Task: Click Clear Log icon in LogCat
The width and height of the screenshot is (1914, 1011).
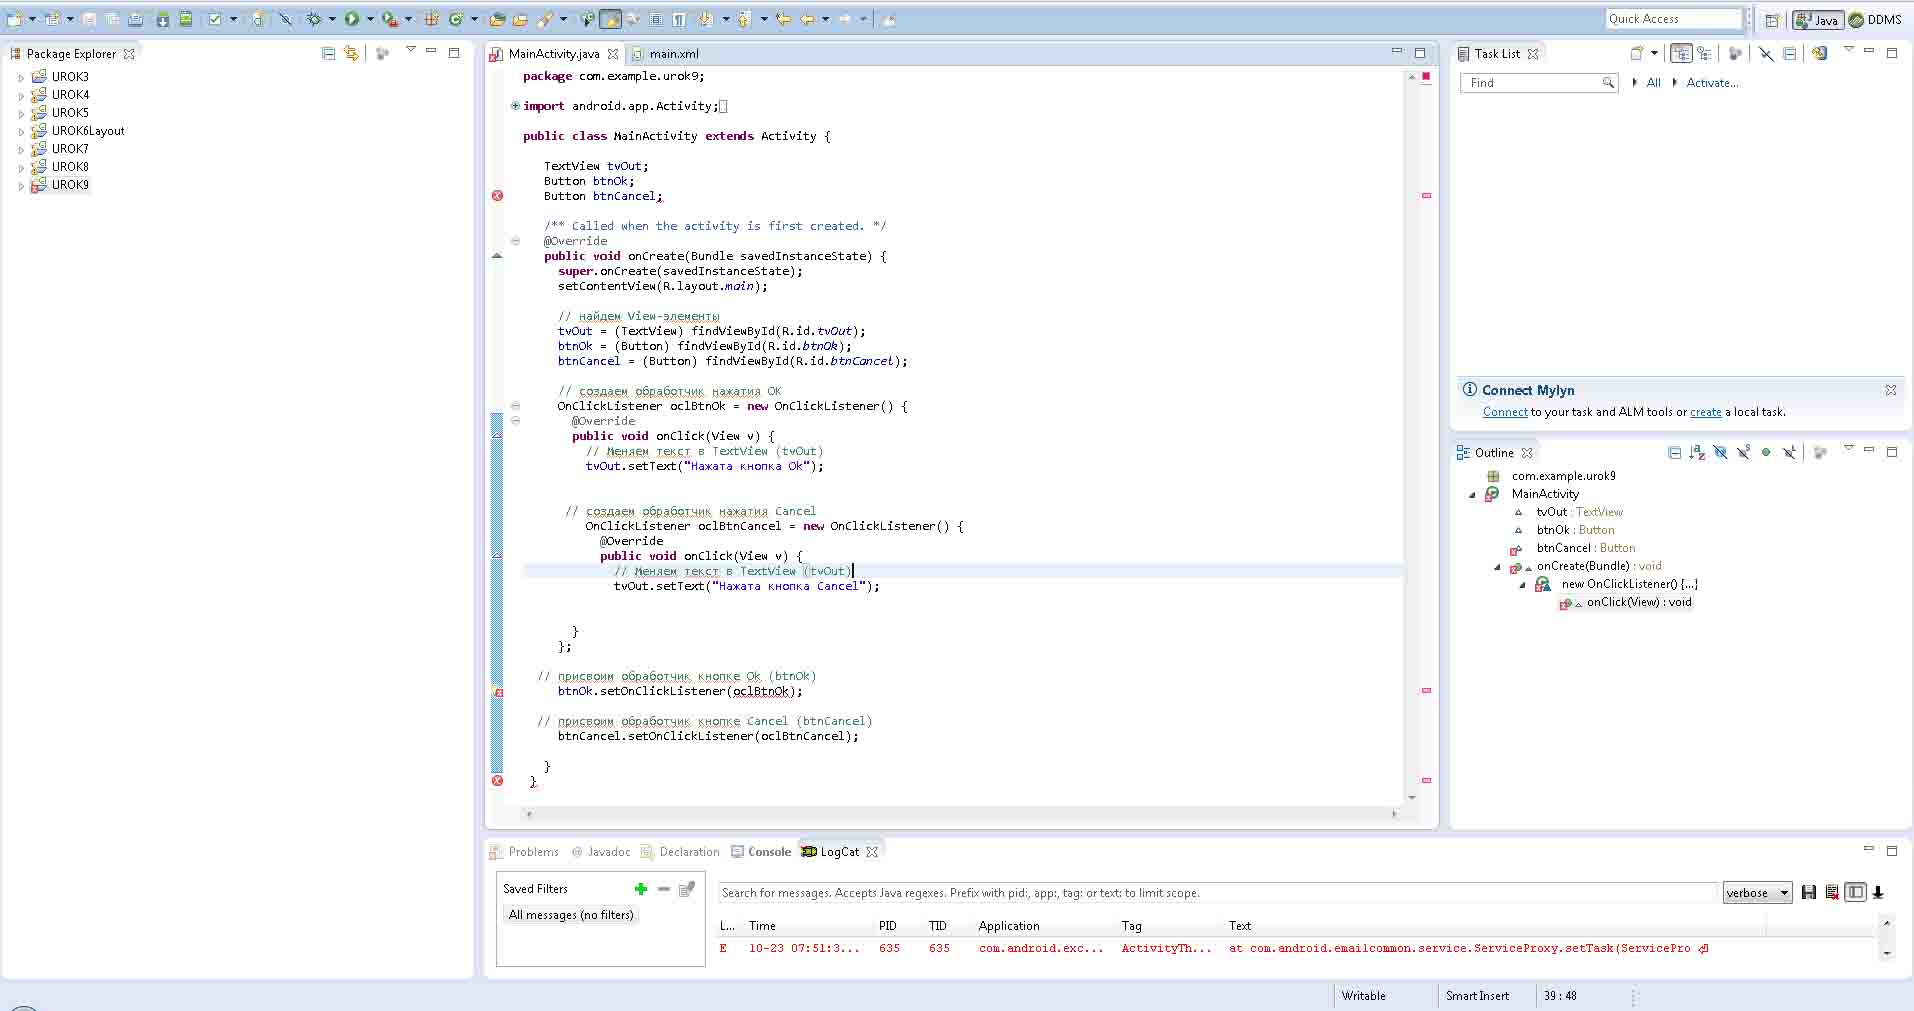Action: click(1832, 893)
